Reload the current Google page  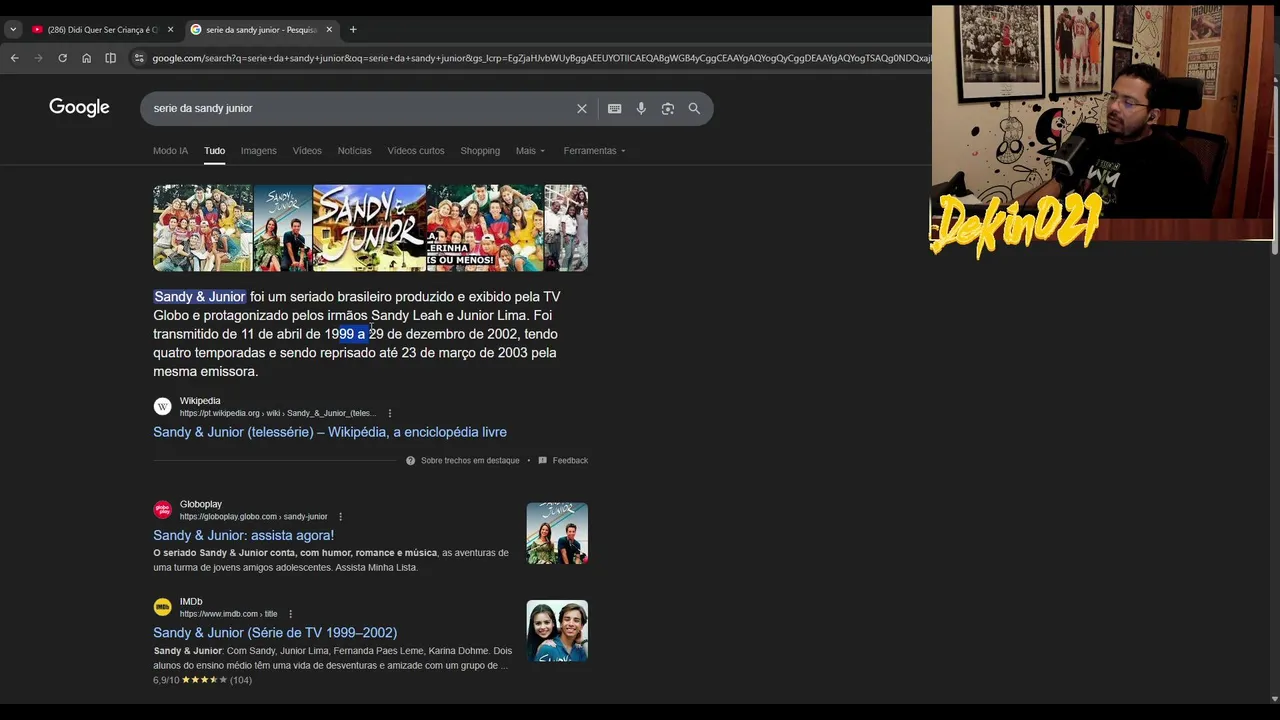[62, 58]
